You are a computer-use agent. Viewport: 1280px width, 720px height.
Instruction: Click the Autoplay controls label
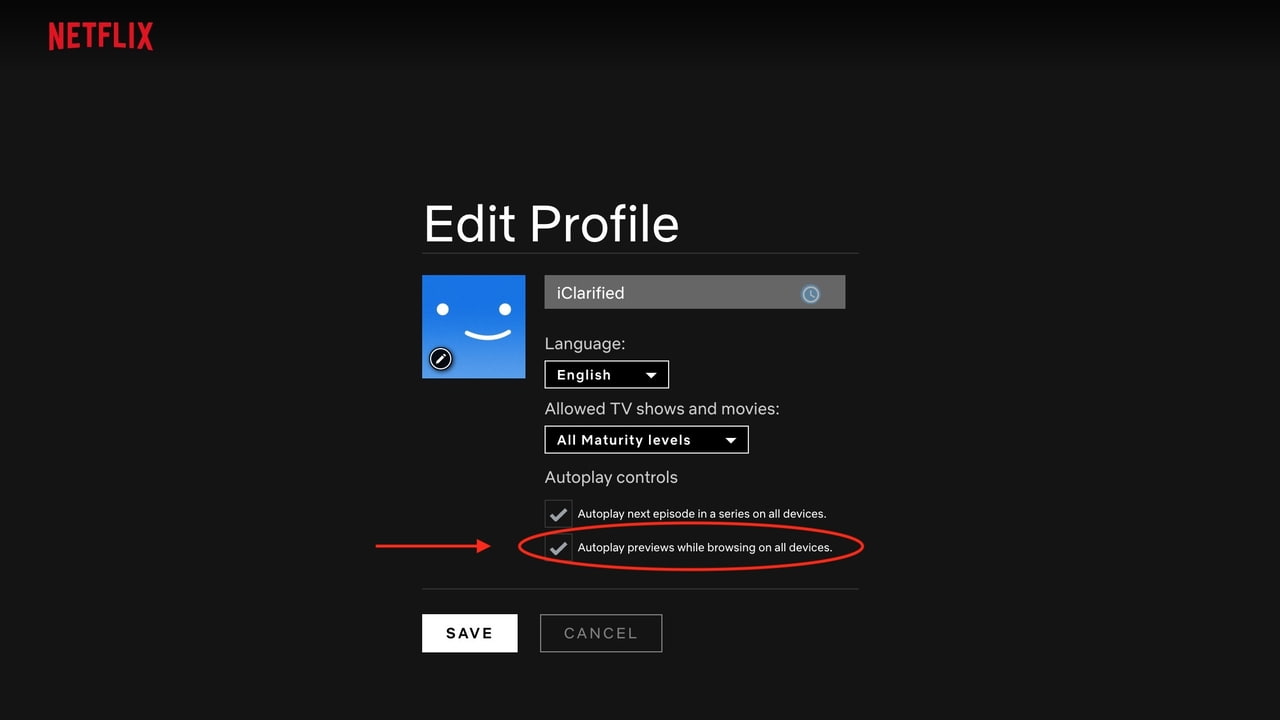point(611,477)
